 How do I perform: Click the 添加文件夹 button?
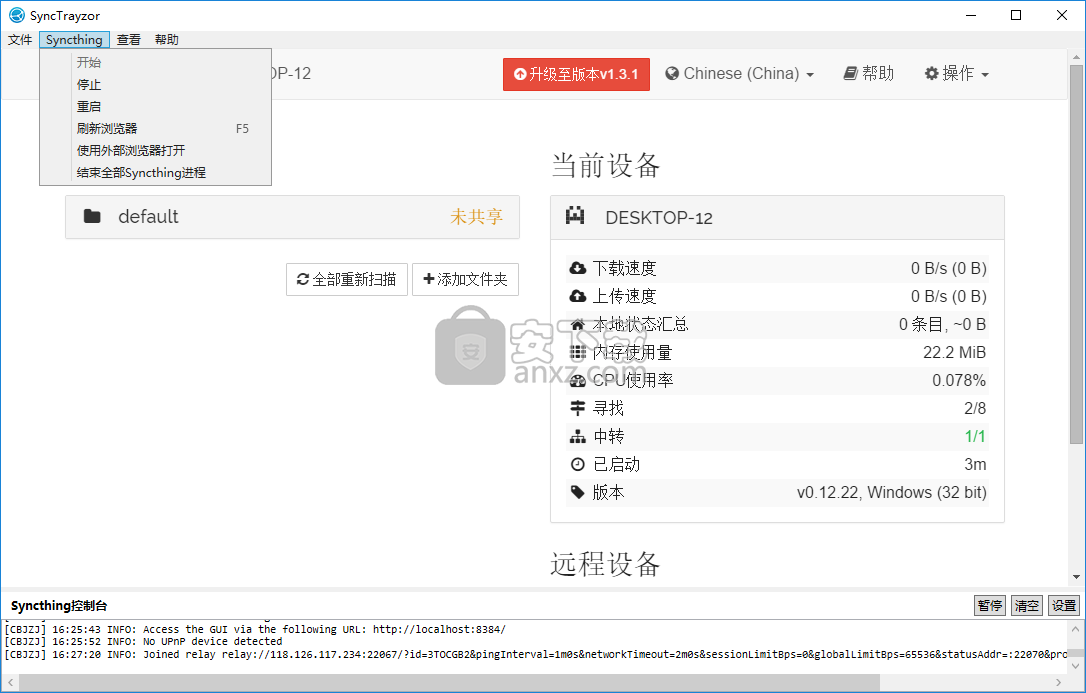[x=465, y=279]
